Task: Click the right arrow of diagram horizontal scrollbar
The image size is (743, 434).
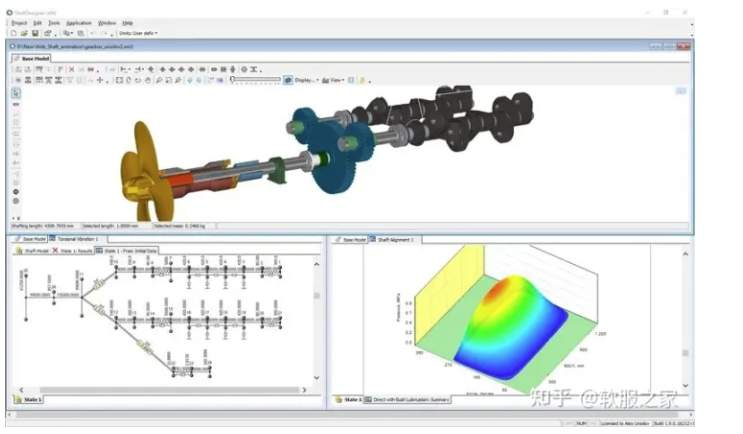Action: 304,390
